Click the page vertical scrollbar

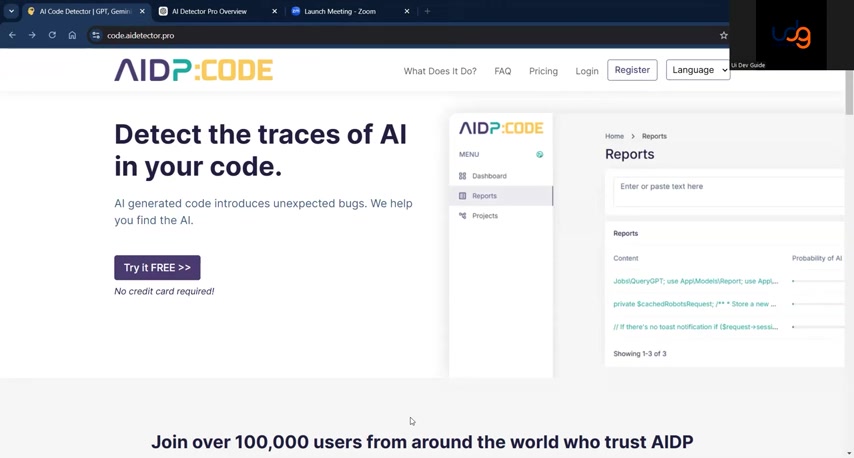[x=849, y=91]
